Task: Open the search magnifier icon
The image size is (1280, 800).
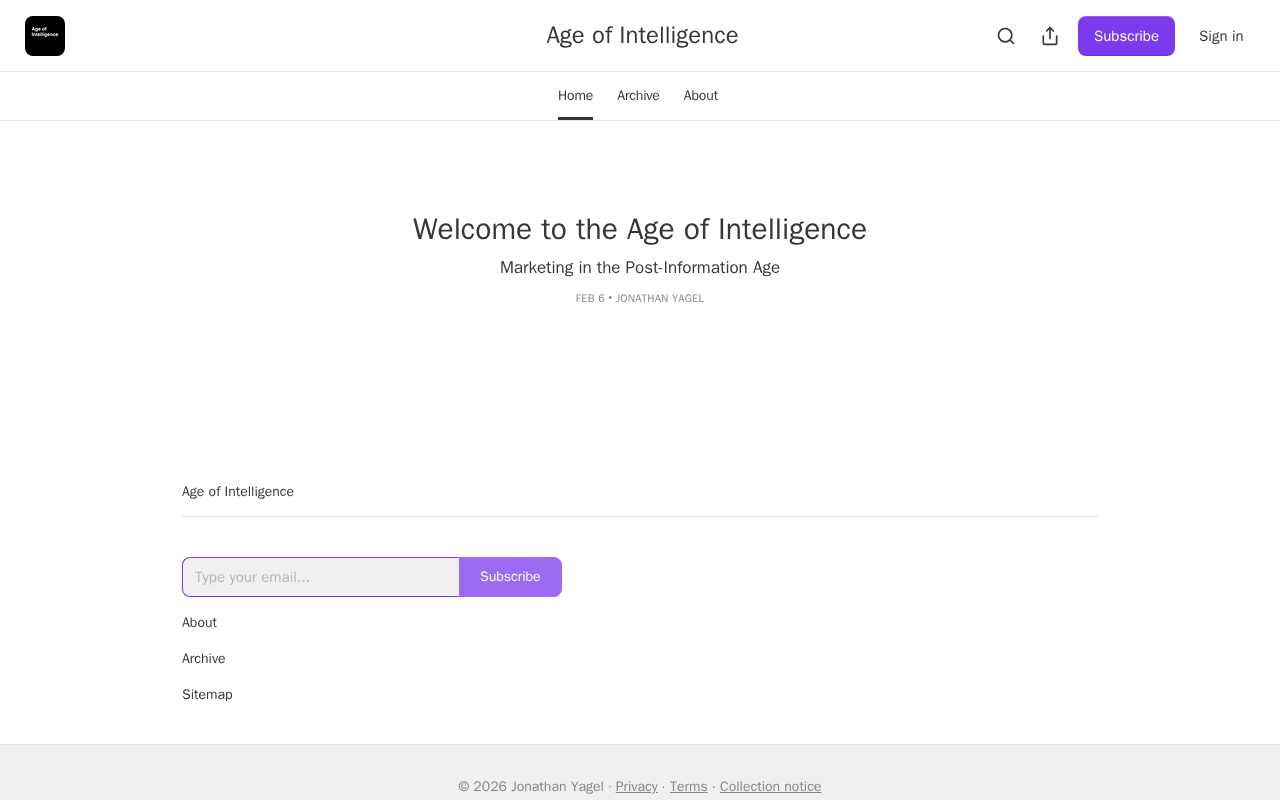Action: 1006,36
